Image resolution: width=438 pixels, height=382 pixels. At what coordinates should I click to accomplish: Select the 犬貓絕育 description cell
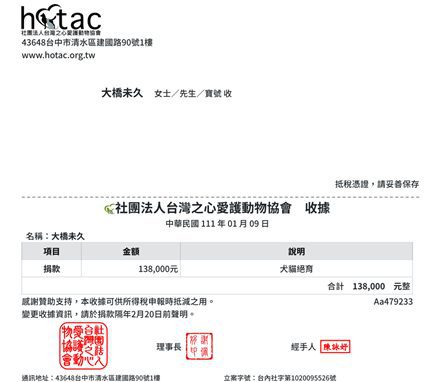click(x=296, y=269)
